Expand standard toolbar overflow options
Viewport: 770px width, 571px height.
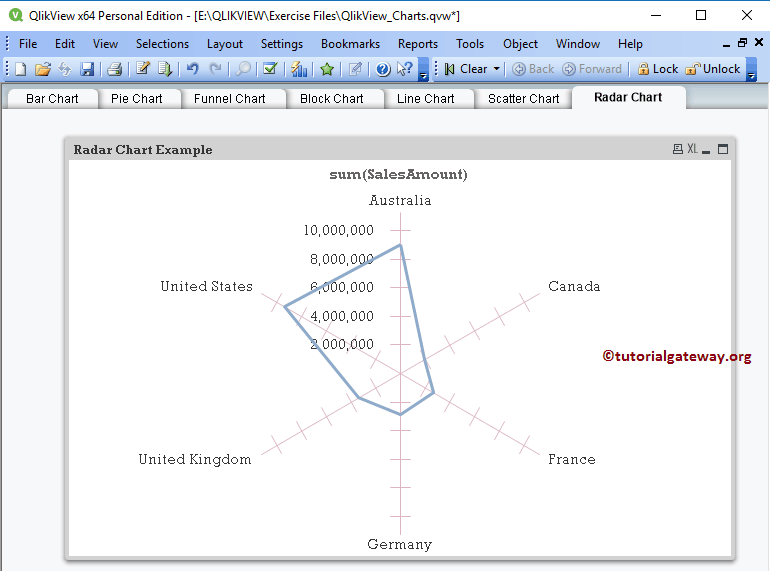[x=423, y=70]
